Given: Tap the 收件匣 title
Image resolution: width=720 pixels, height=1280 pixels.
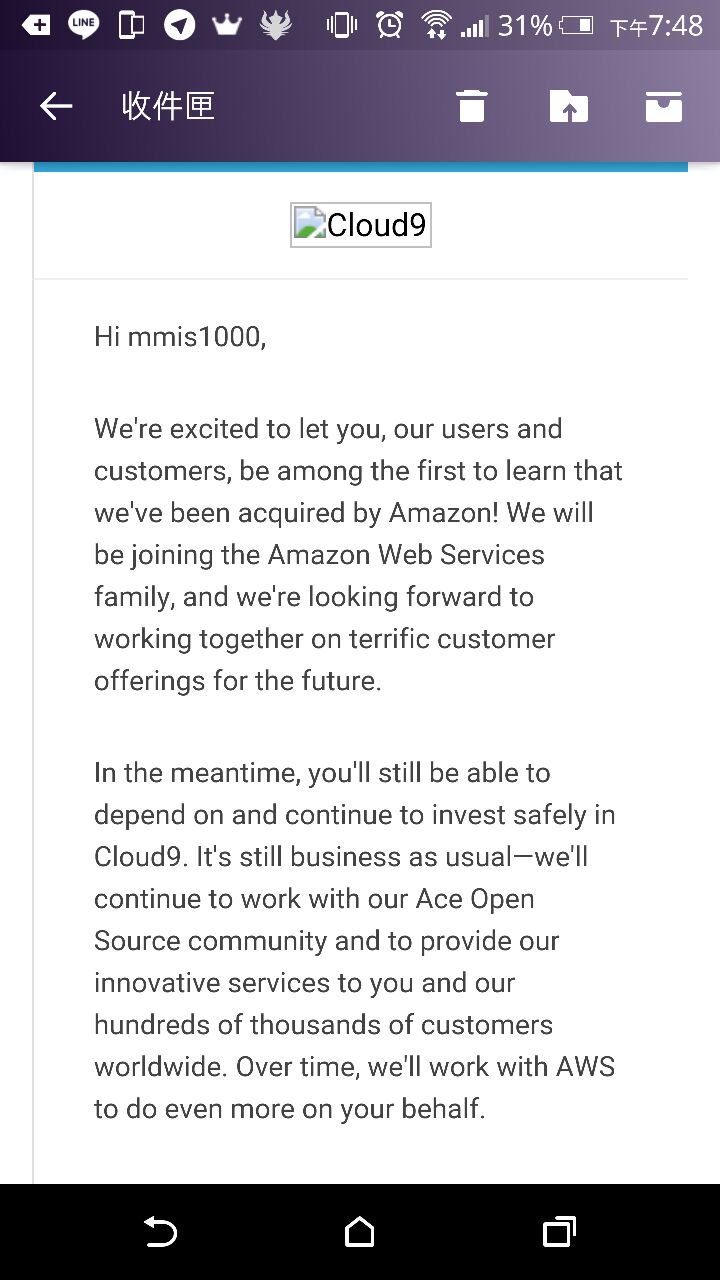Looking at the screenshot, I should 168,106.
